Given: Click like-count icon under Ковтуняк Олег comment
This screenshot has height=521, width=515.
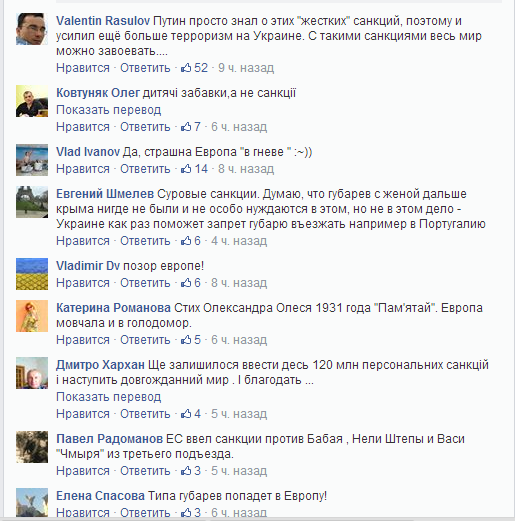Looking at the screenshot, I should click(x=186, y=127).
